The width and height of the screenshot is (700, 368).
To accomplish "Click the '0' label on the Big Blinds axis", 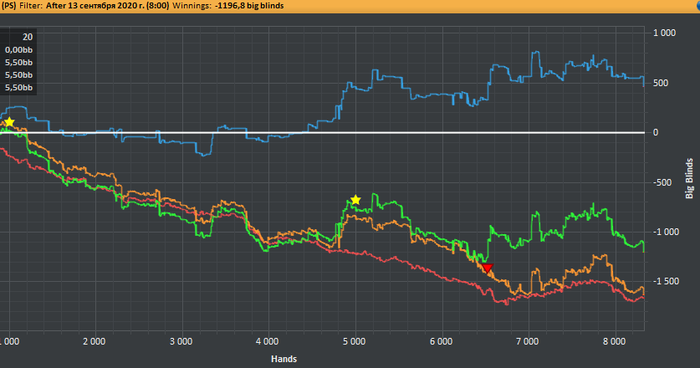I will [x=655, y=132].
